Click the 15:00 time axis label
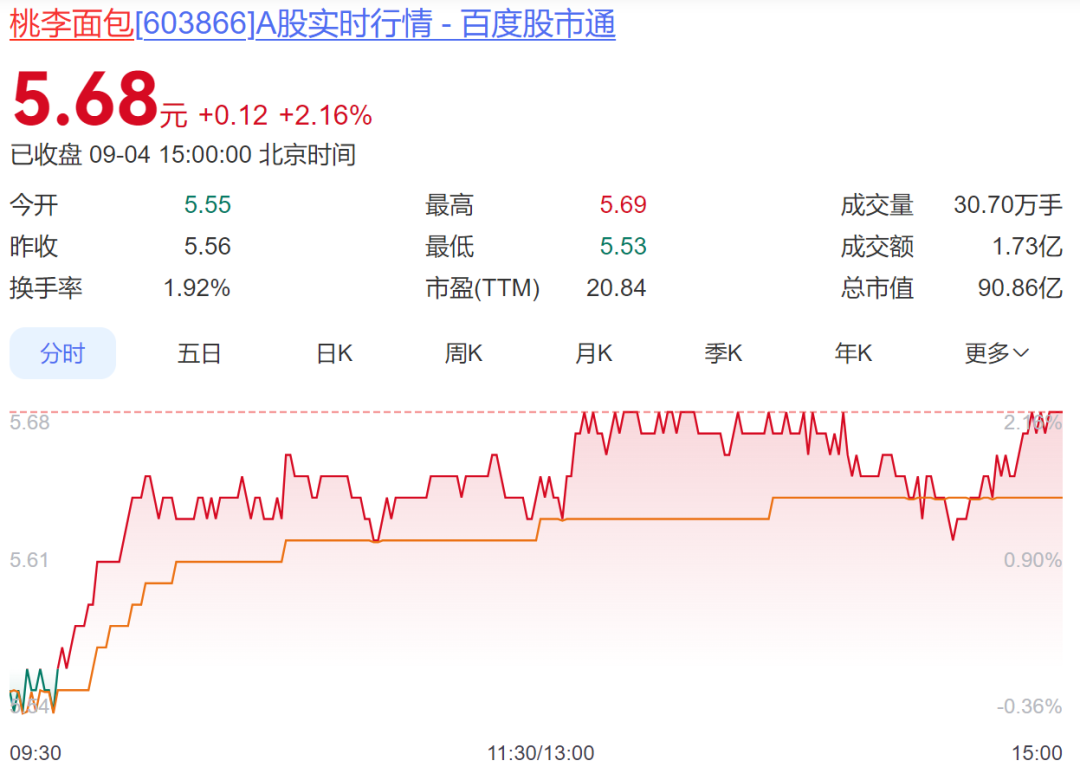The width and height of the screenshot is (1080, 780). [x=1037, y=753]
